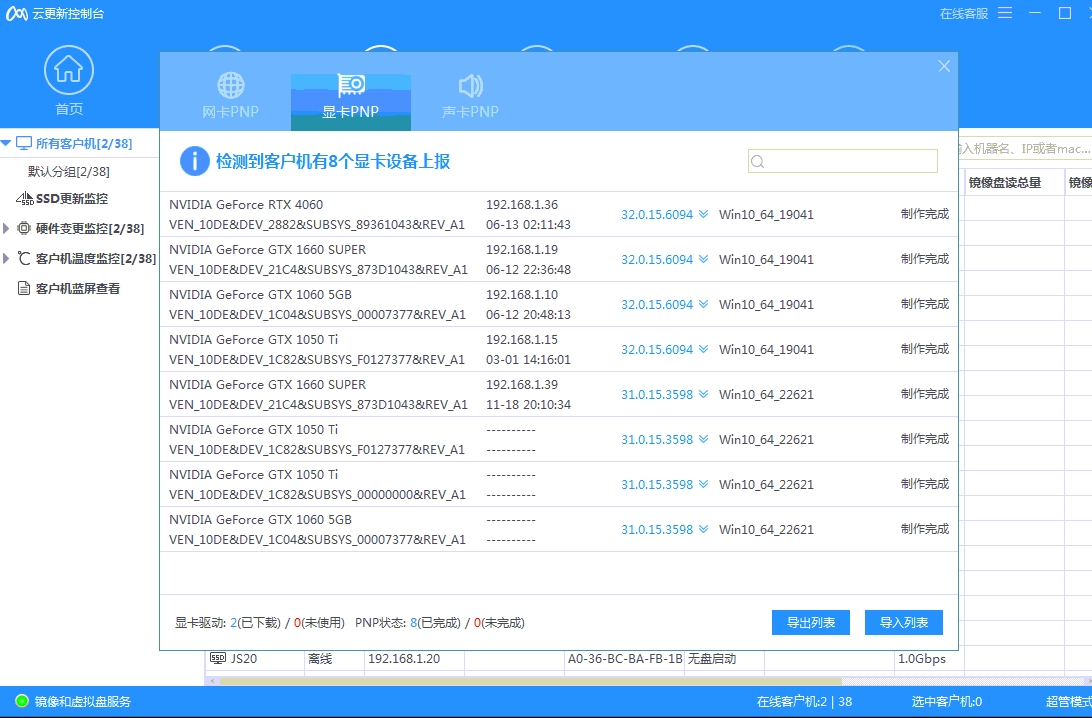Click the 网卡PNP globe icon
This screenshot has width=1092, height=718.
[231, 86]
